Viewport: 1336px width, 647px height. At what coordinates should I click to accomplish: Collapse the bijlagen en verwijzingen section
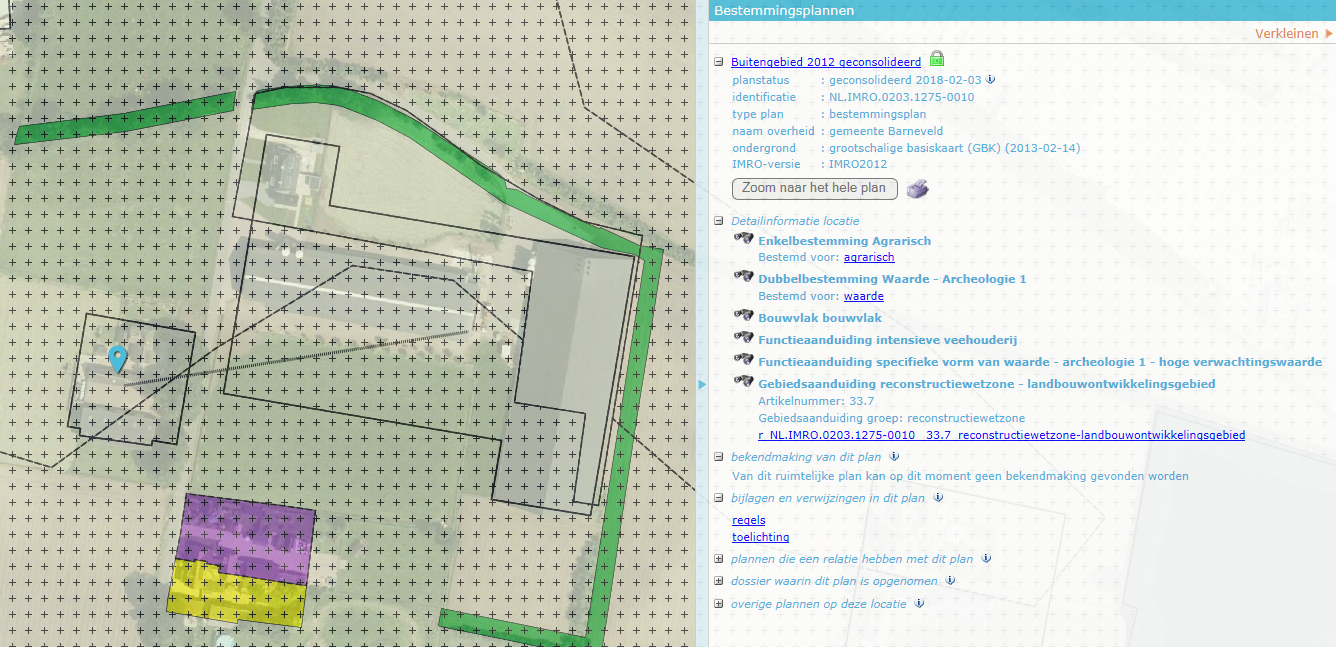(719, 498)
